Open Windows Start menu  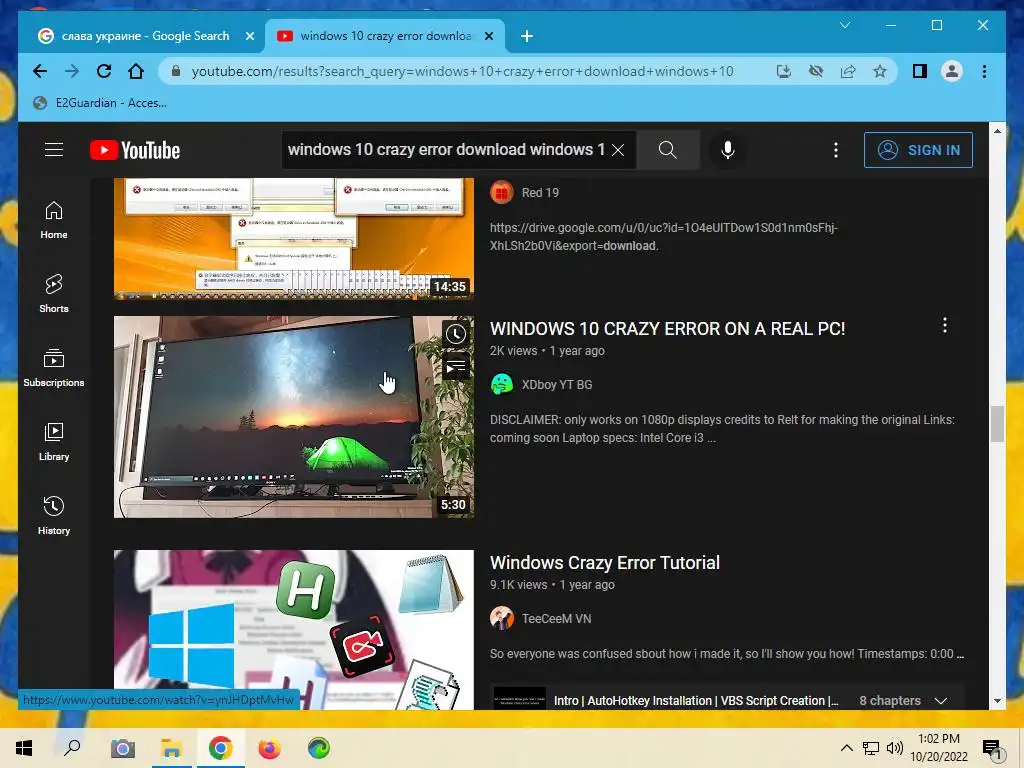[24, 748]
